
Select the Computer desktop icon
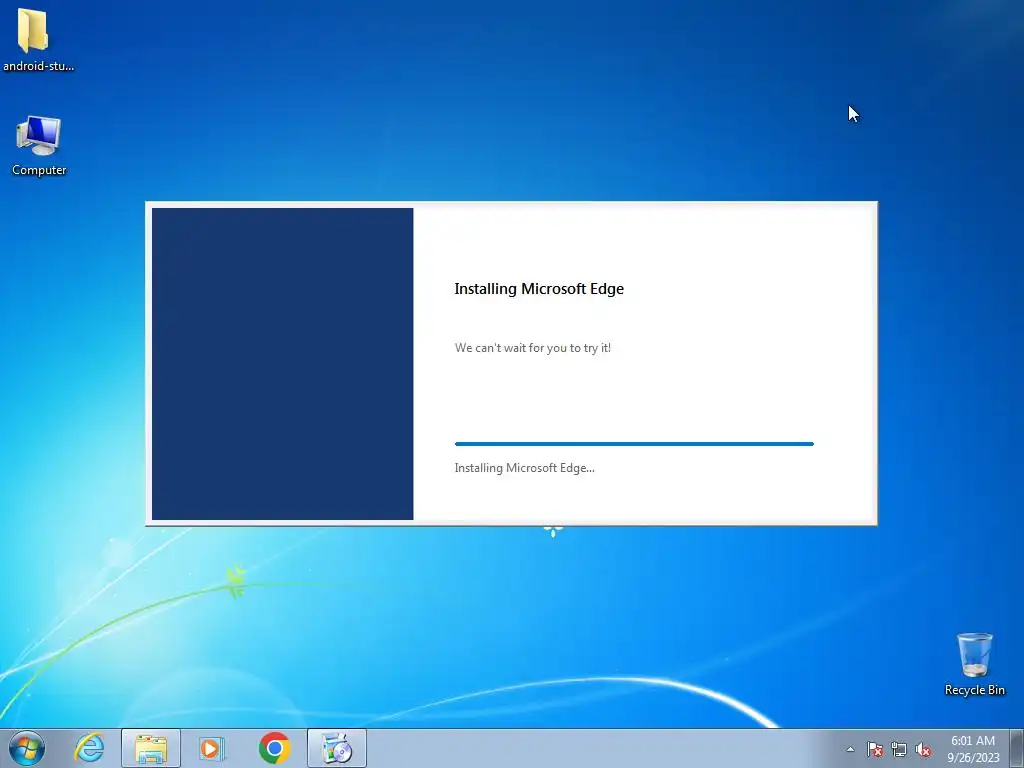coord(39,146)
